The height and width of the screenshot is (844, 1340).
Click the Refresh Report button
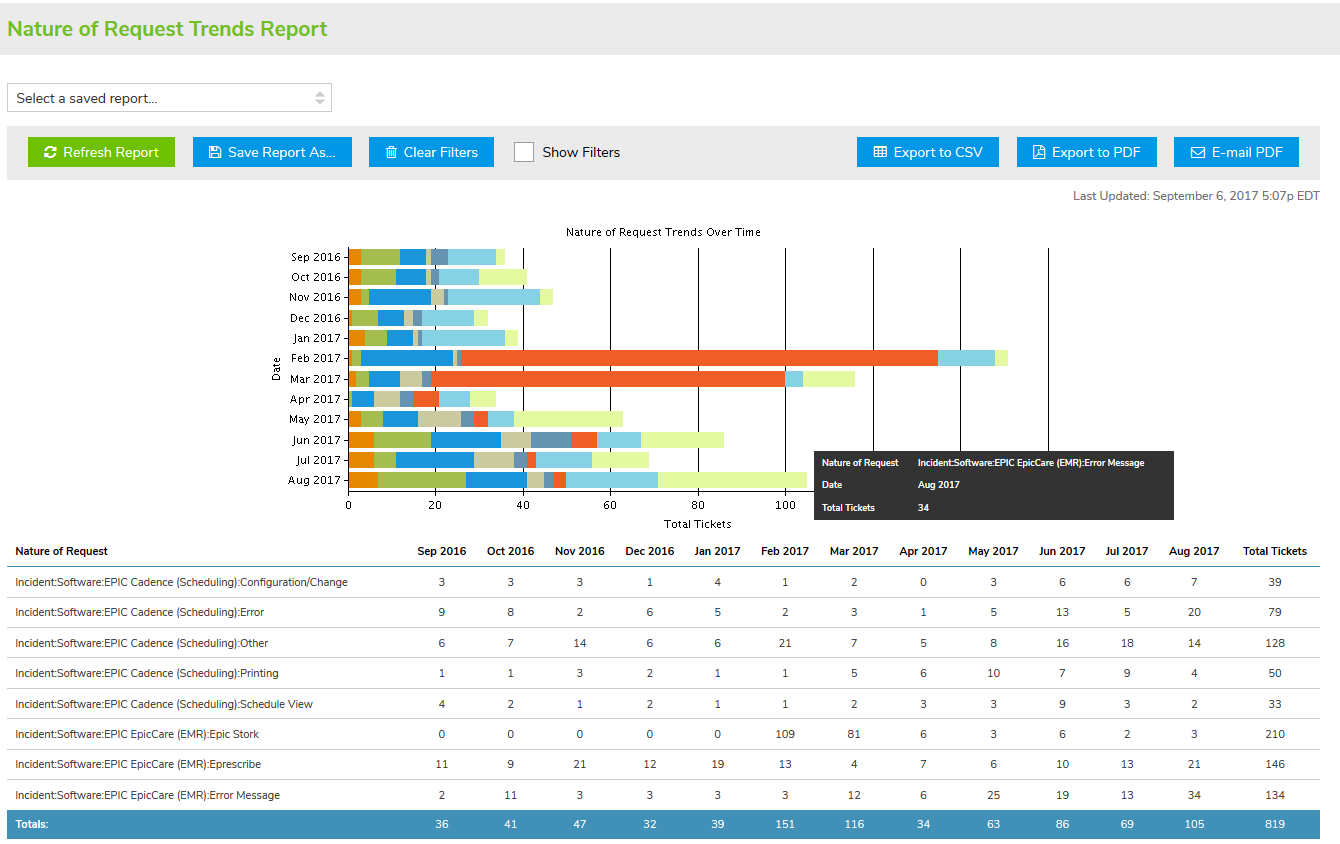coord(101,152)
